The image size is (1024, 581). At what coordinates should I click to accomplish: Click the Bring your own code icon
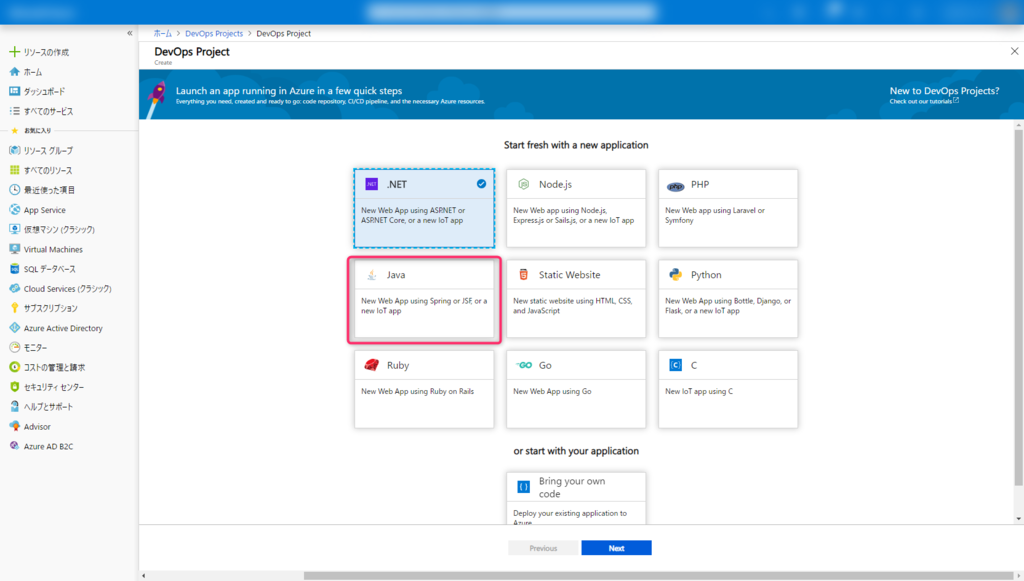(524, 487)
